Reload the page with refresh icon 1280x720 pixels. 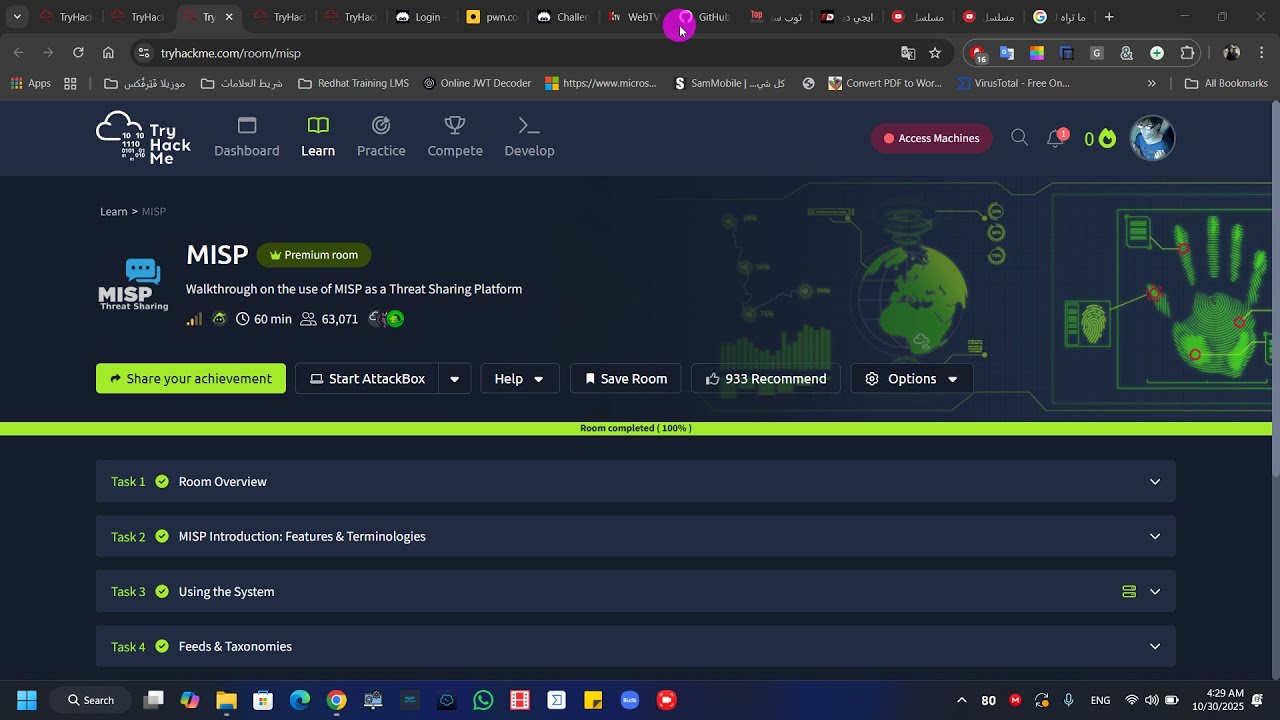point(78,53)
